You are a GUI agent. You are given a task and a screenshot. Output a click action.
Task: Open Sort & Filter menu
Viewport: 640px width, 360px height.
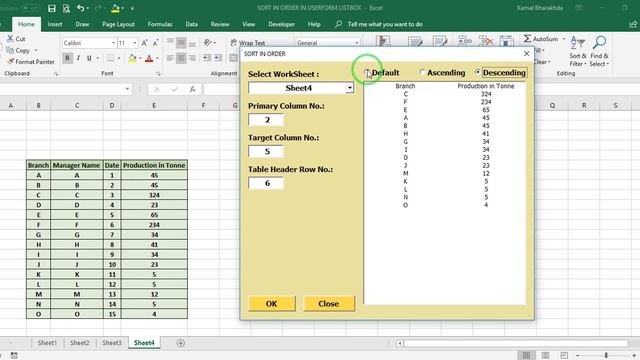point(578,51)
